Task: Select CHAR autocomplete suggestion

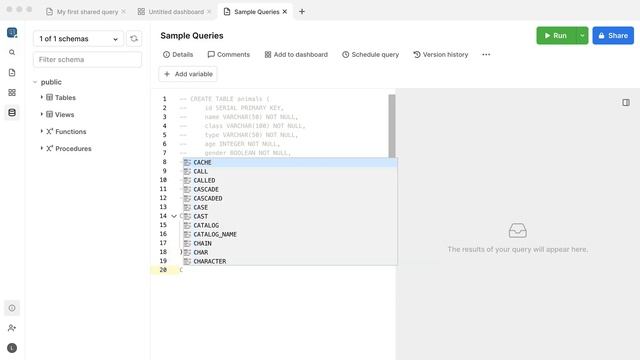Action: pyautogui.click(x=290, y=252)
